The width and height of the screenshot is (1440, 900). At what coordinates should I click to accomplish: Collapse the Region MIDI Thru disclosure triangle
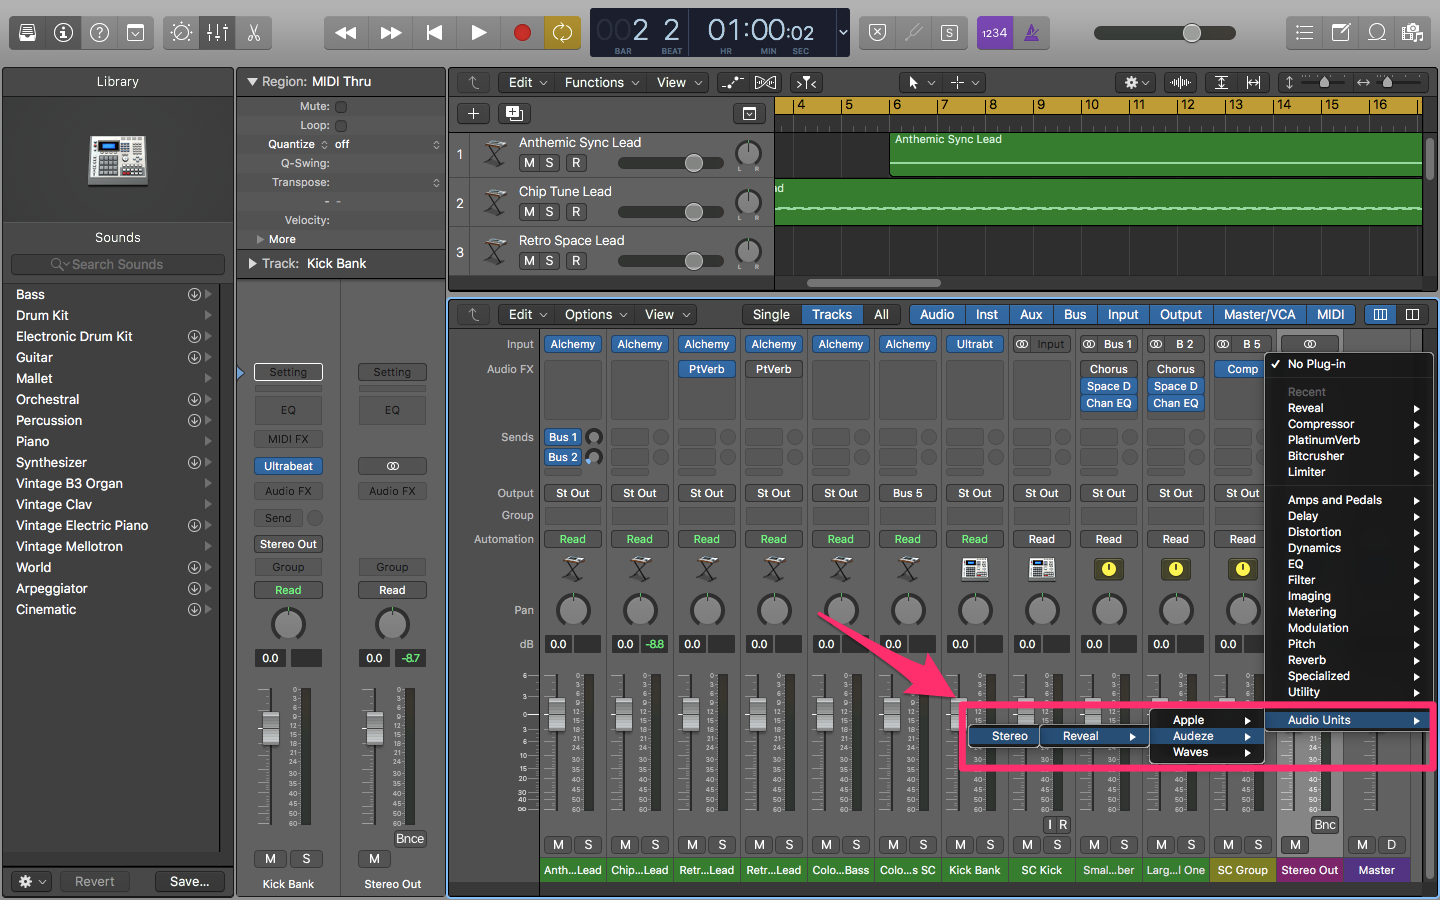click(x=252, y=82)
